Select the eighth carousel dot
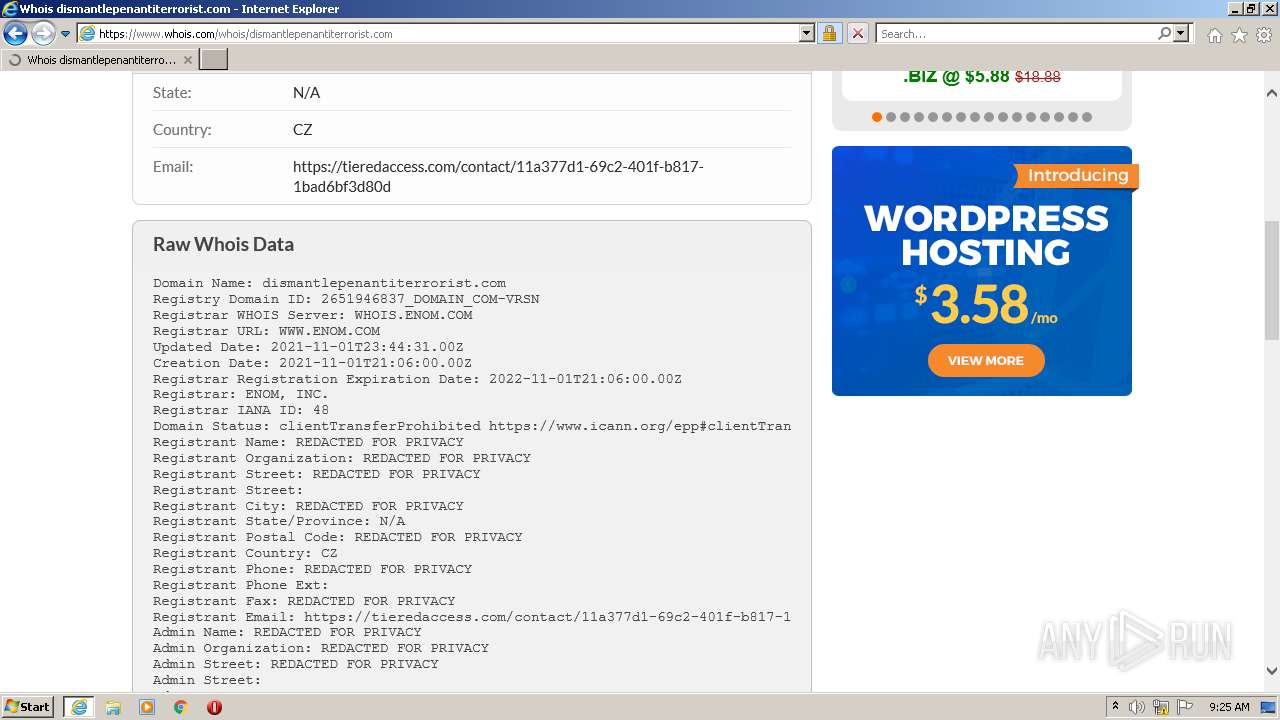 click(975, 117)
